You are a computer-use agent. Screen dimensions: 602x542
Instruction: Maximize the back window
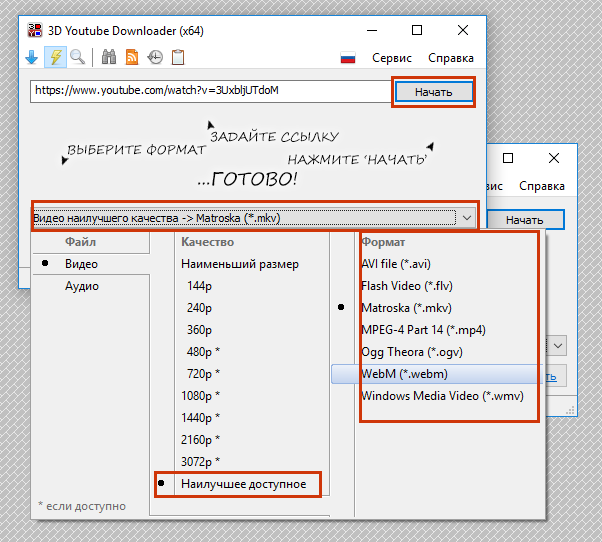click(508, 158)
